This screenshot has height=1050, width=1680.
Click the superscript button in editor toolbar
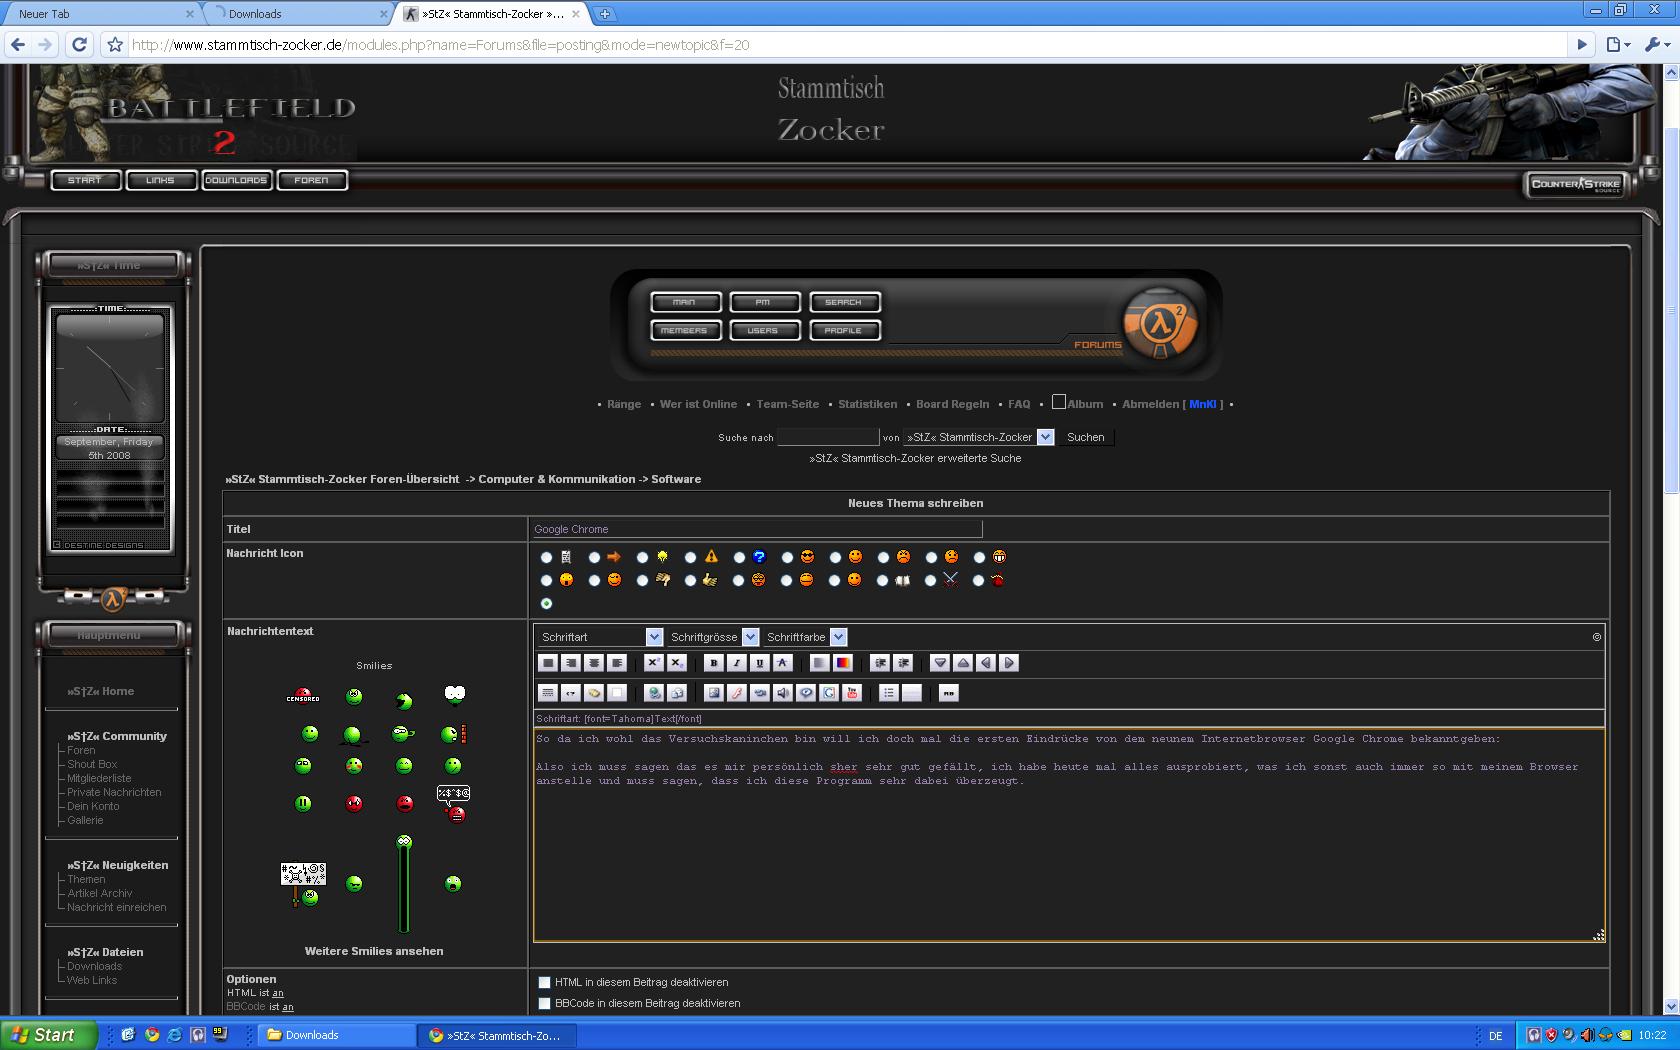653,663
